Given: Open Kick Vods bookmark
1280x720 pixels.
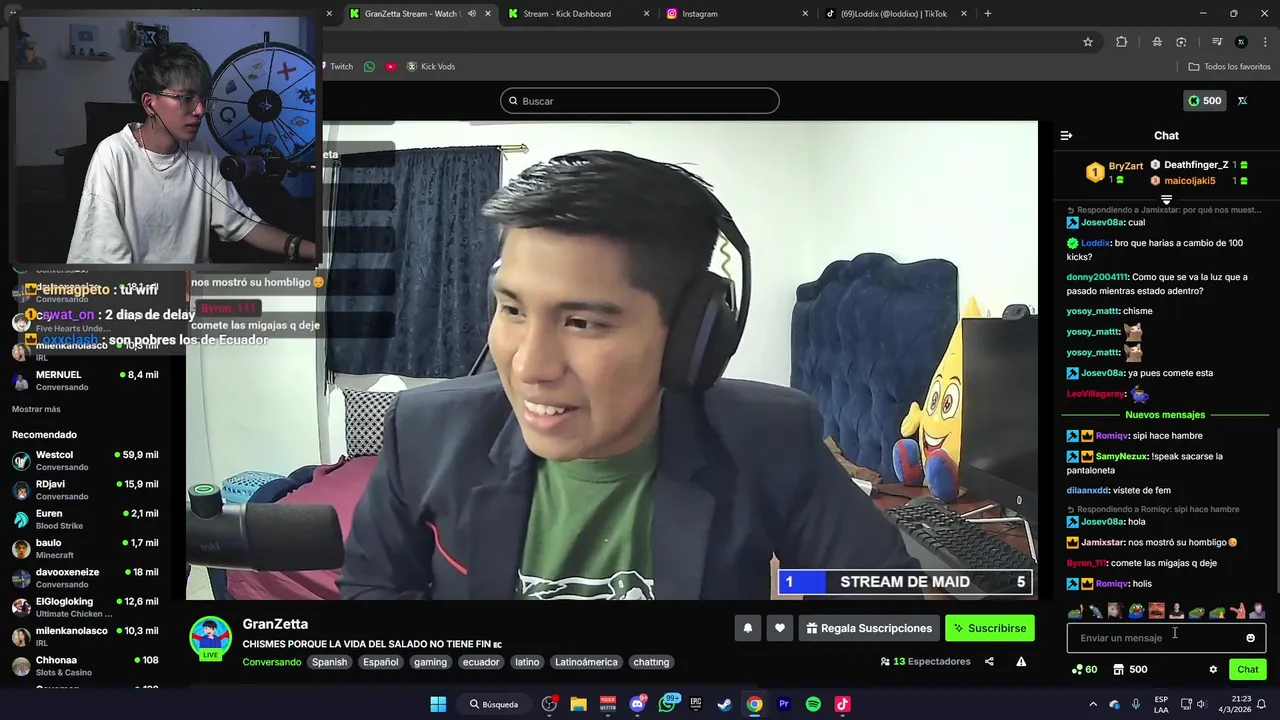Looking at the screenshot, I should coord(430,67).
